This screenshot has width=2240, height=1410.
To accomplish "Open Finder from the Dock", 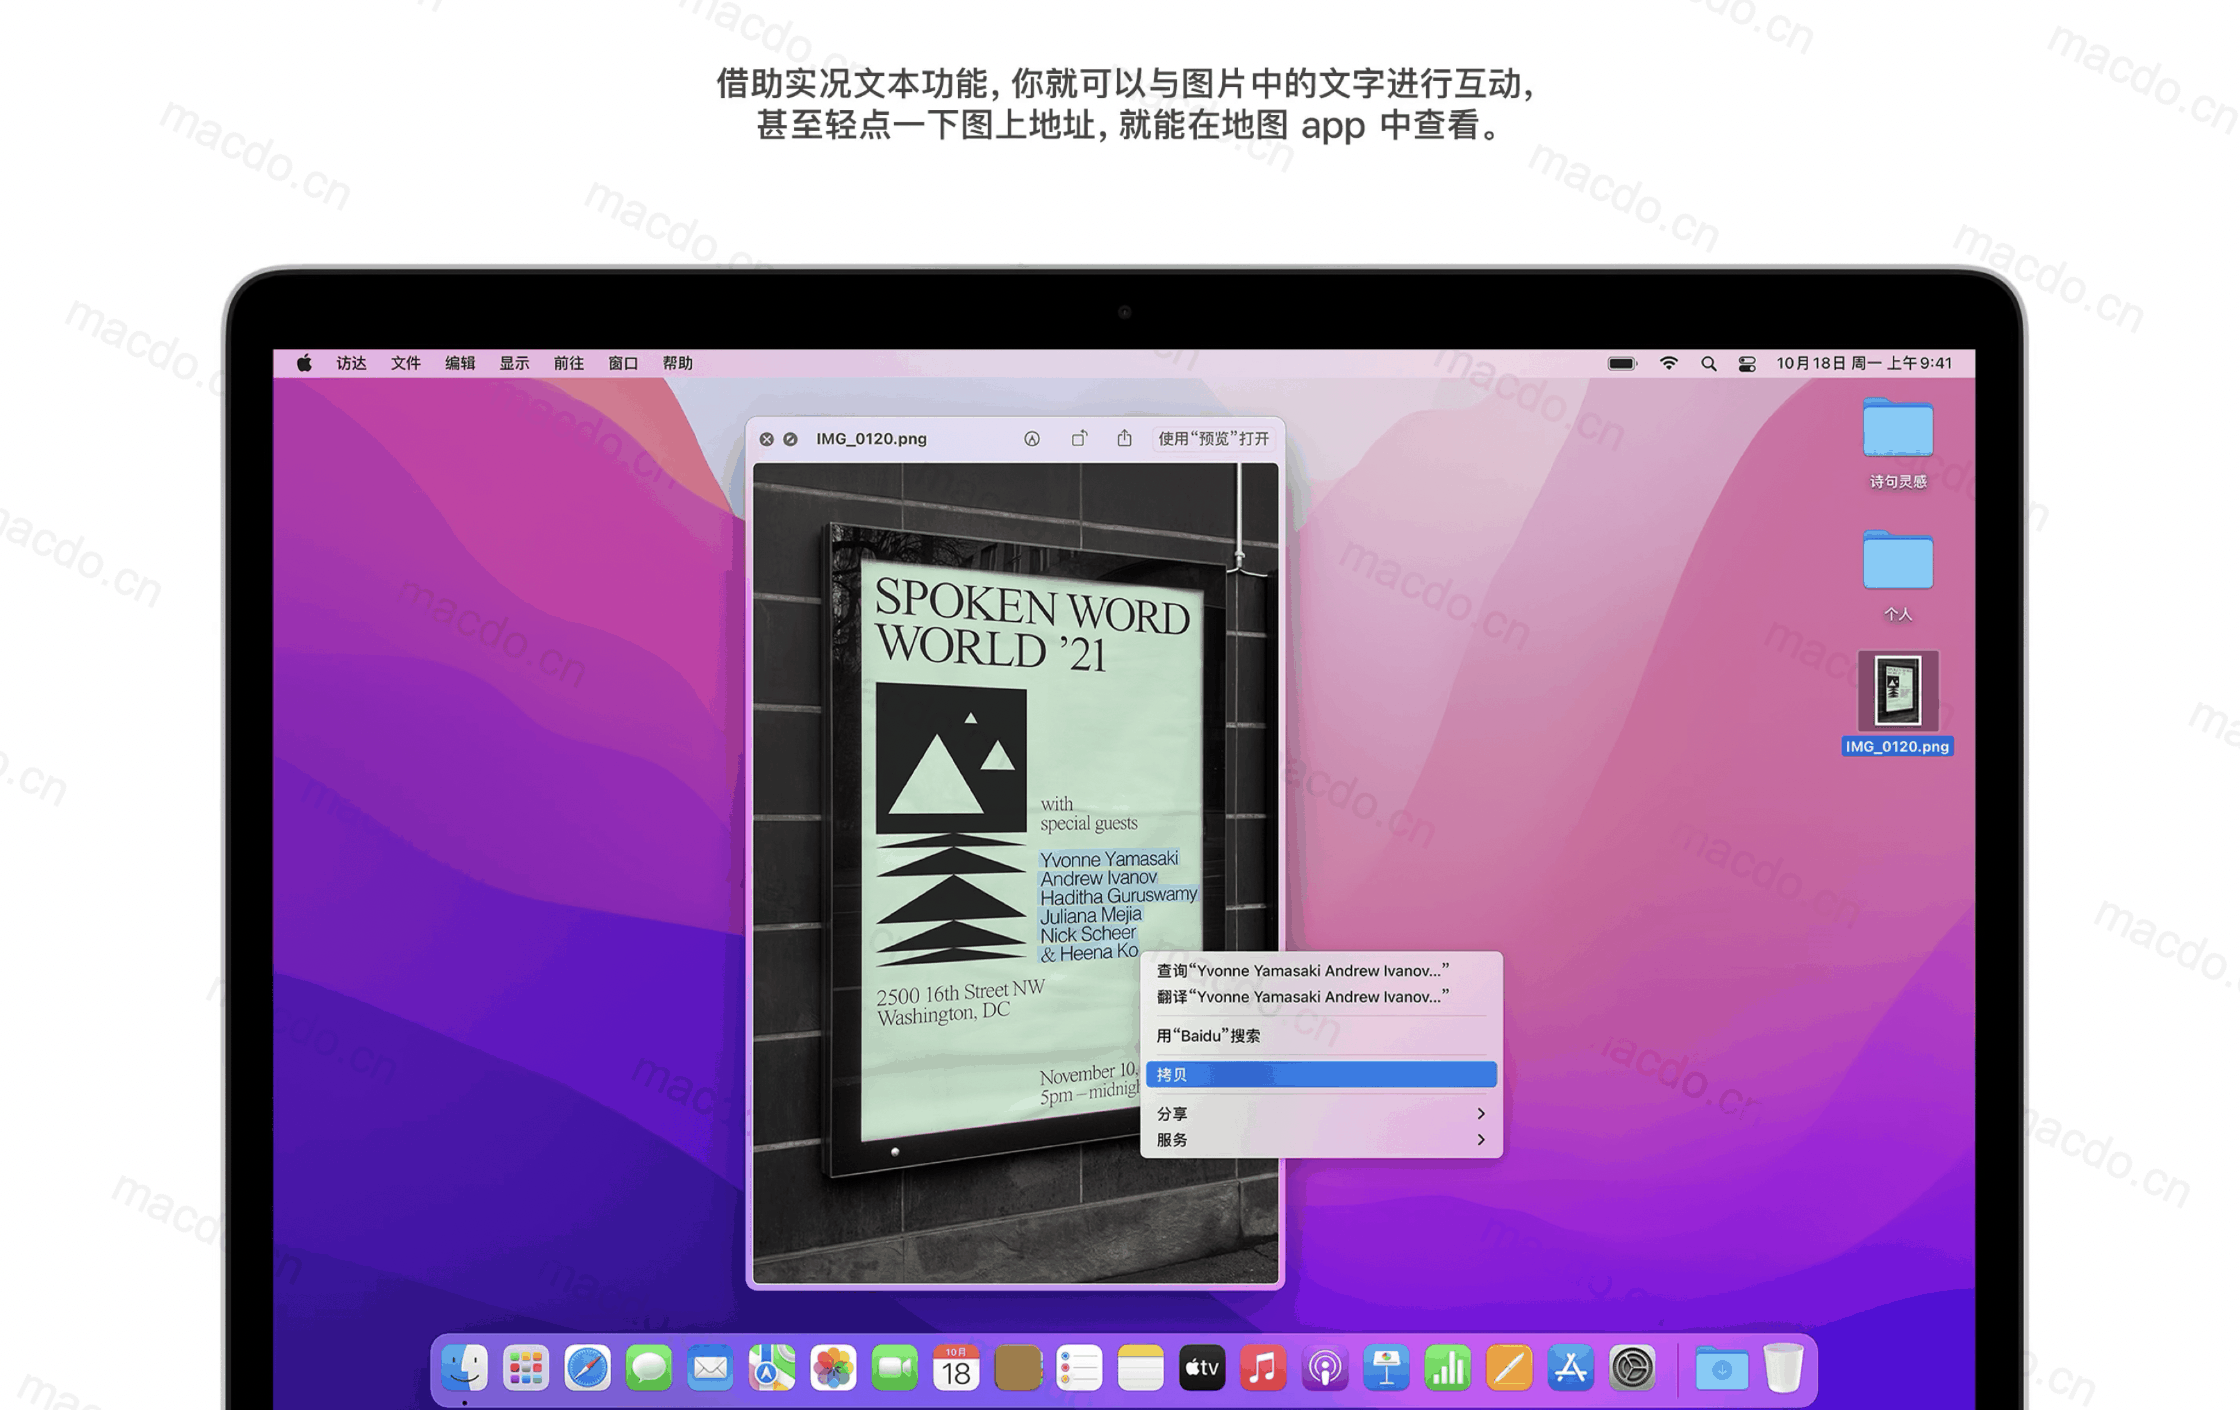I will (x=465, y=1368).
